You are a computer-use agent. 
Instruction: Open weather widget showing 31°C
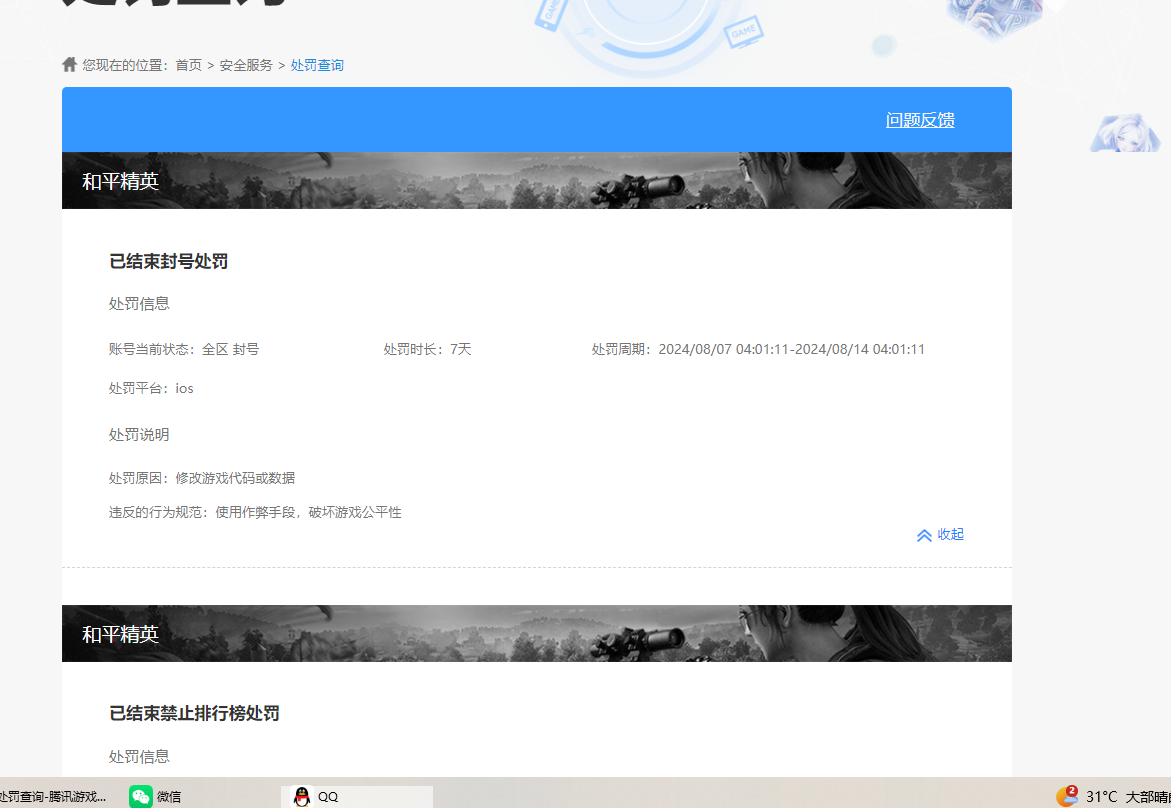(x=1113, y=797)
